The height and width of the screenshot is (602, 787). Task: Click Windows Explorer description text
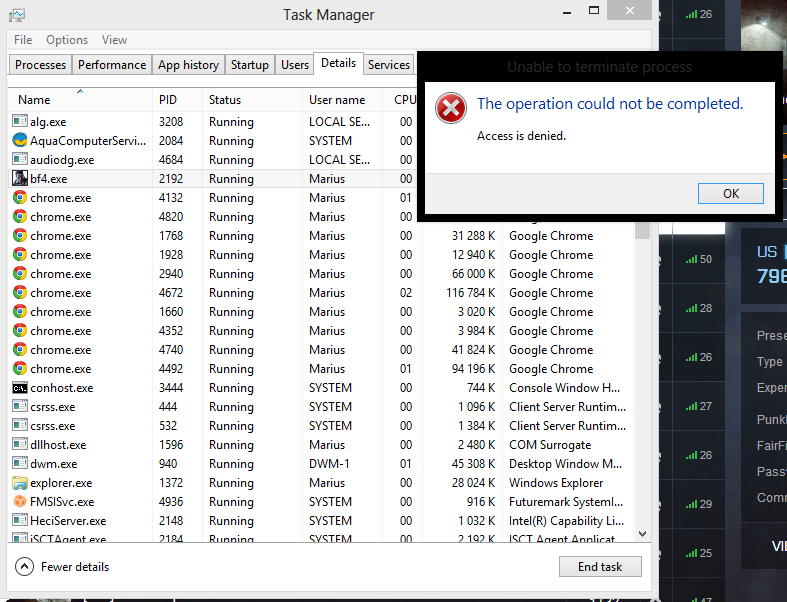556,483
